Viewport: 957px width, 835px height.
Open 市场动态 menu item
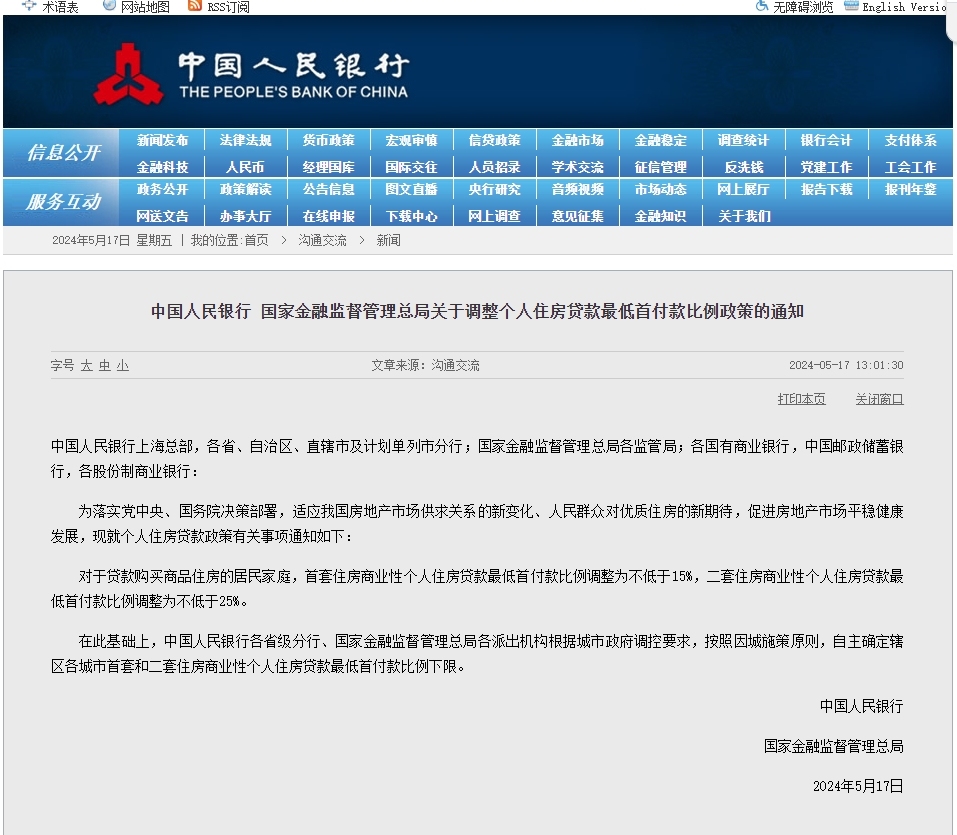[x=660, y=189]
